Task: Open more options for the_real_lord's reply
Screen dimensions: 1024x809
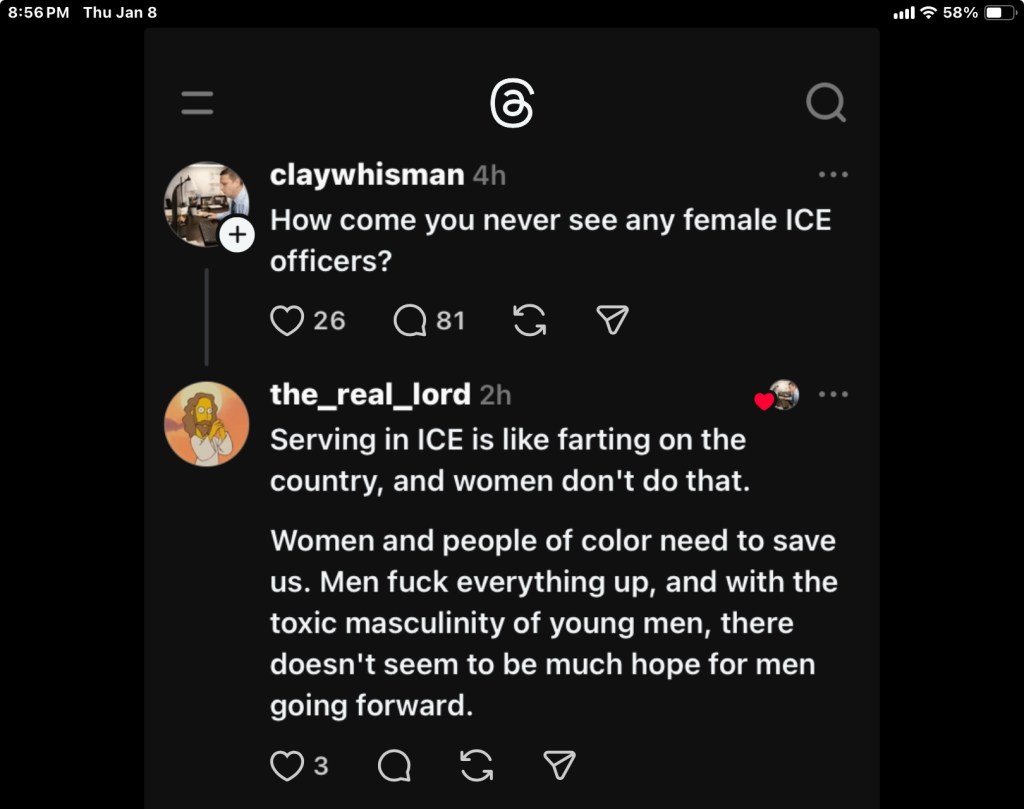Action: (833, 394)
